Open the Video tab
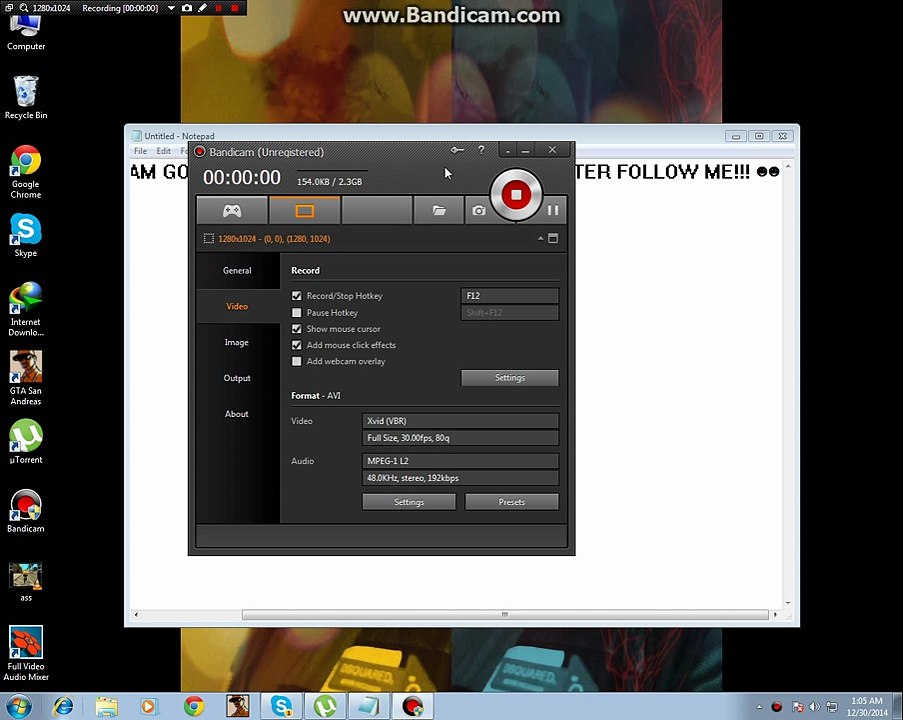The height and width of the screenshot is (720, 903). tap(237, 306)
